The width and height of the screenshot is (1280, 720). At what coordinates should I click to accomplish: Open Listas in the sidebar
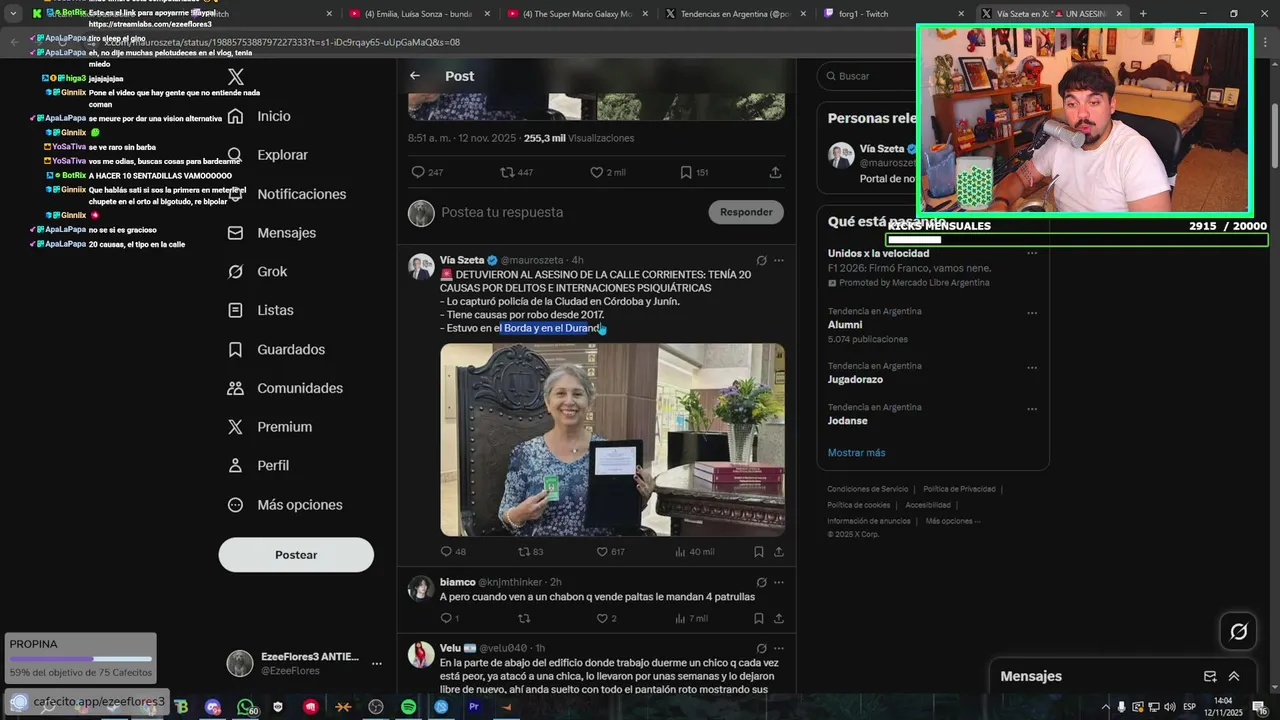[260, 311]
